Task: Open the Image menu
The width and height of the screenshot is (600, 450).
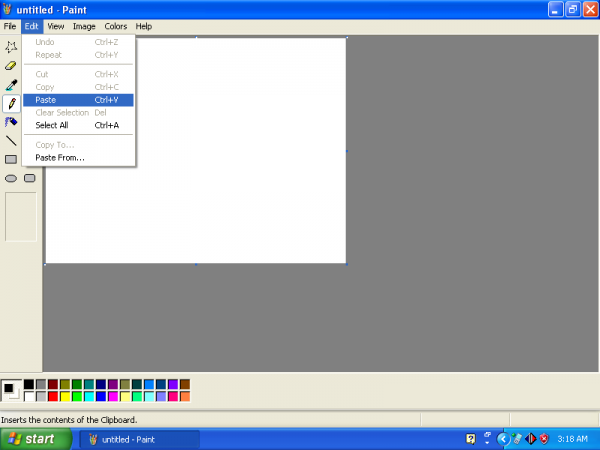Action: pyautogui.click(x=84, y=26)
